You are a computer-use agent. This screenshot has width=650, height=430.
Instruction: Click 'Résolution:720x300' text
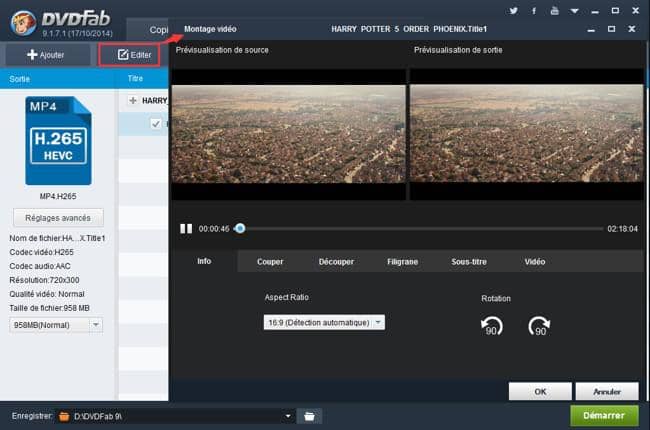pos(44,280)
